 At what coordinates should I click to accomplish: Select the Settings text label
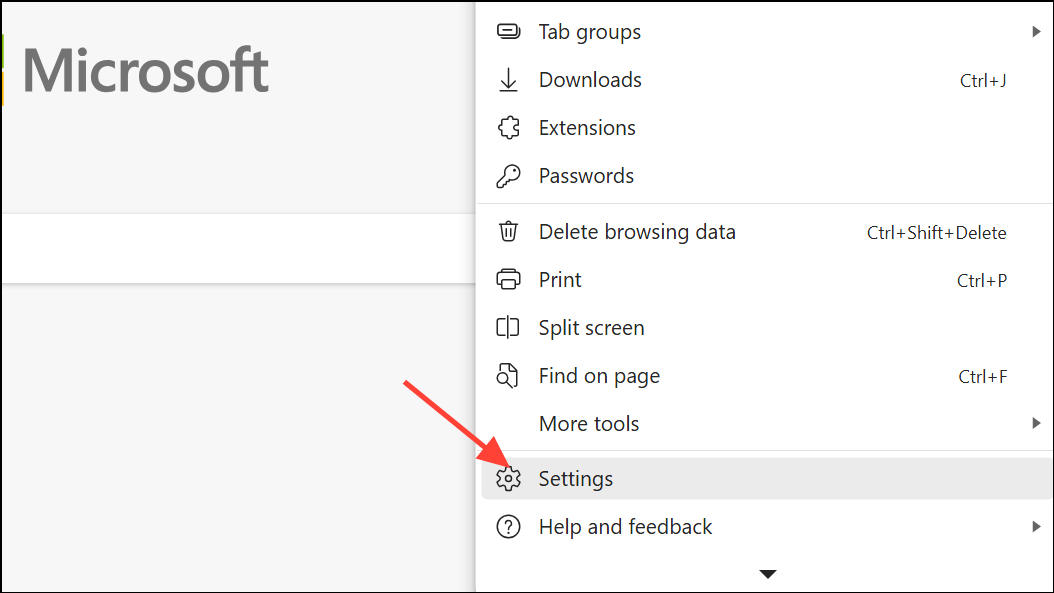pos(575,479)
